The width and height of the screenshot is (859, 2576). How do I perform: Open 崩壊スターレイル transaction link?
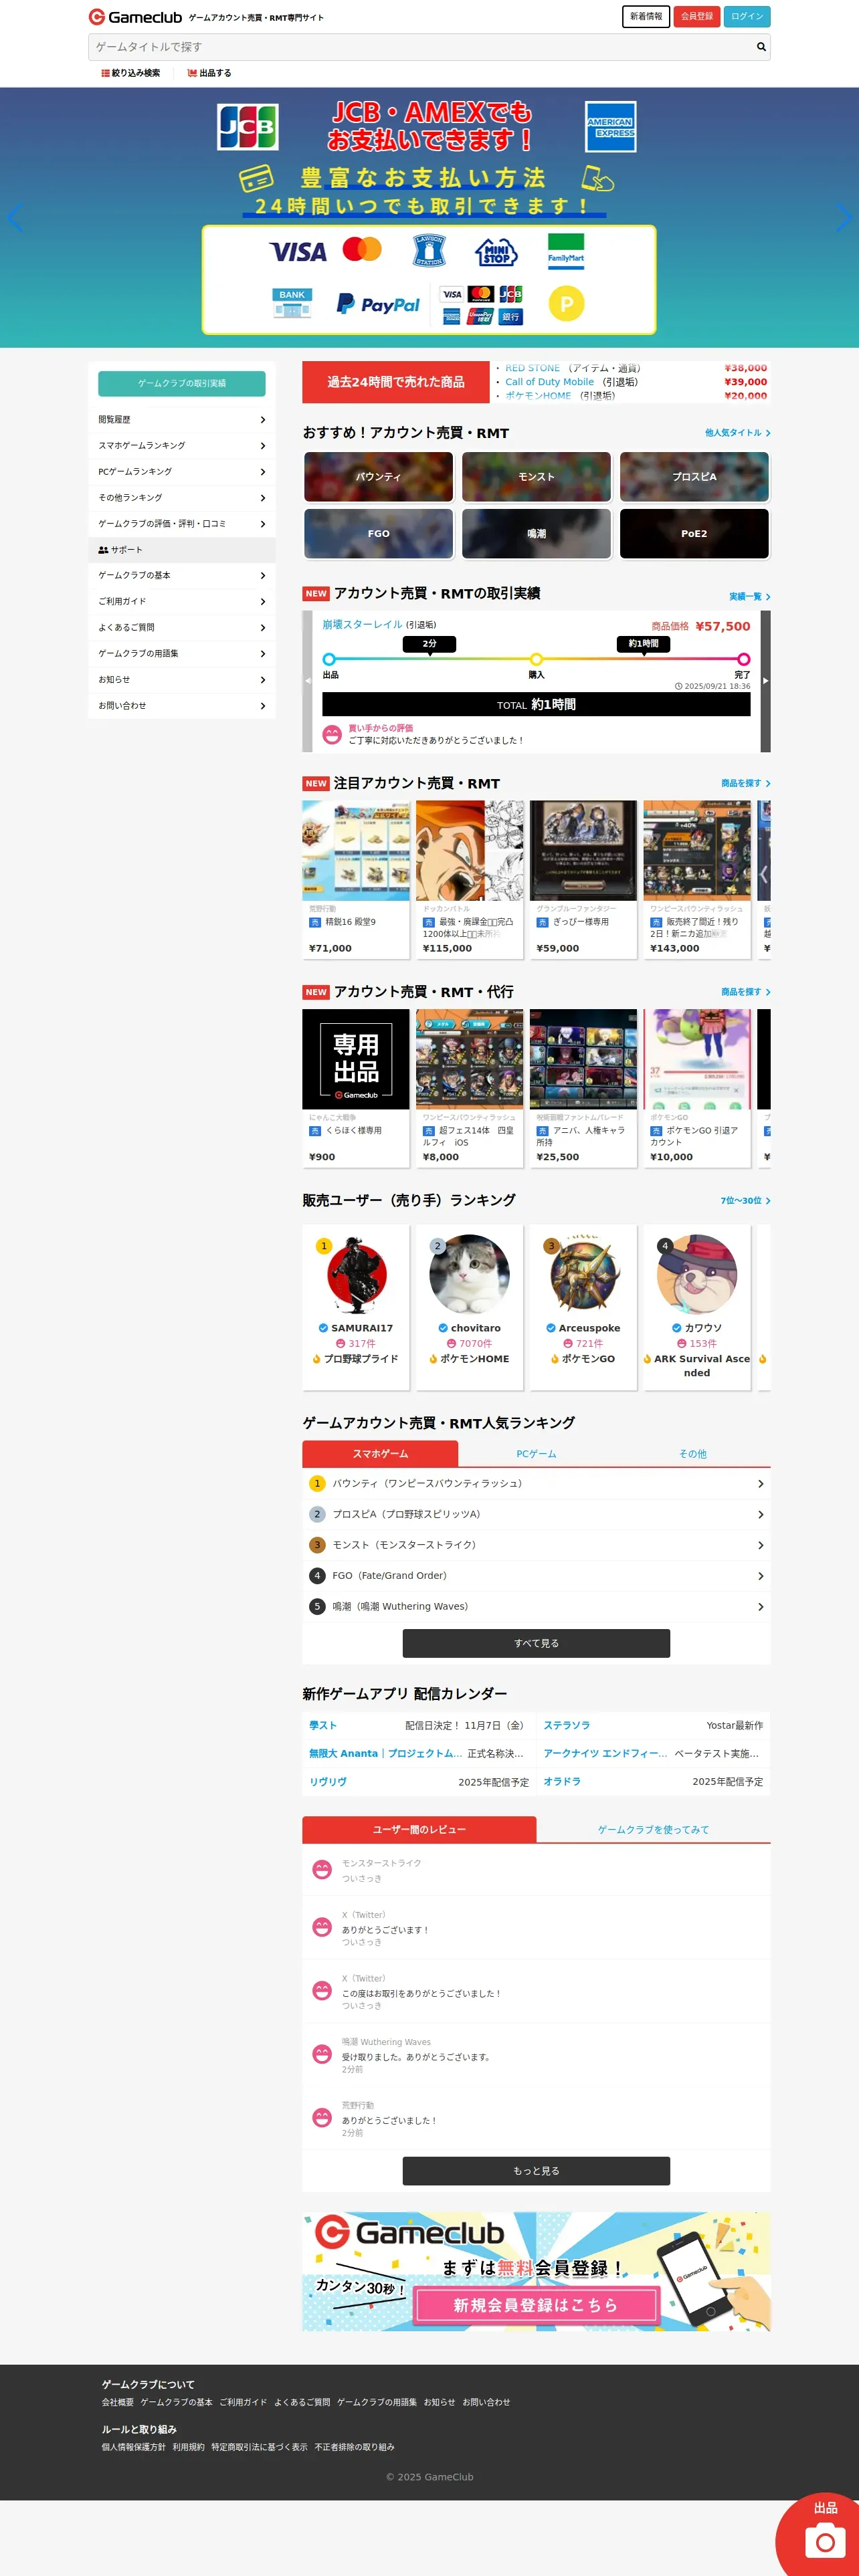[x=362, y=625]
